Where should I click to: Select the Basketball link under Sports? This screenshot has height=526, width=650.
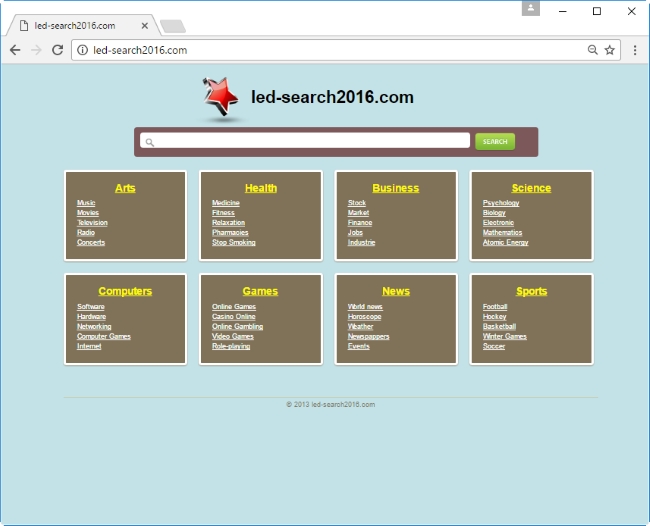(x=499, y=327)
